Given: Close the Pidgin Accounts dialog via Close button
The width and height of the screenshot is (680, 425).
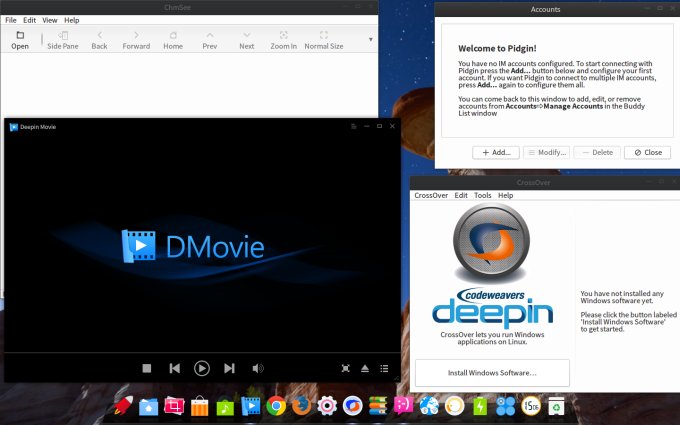Looking at the screenshot, I should tap(648, 152).
